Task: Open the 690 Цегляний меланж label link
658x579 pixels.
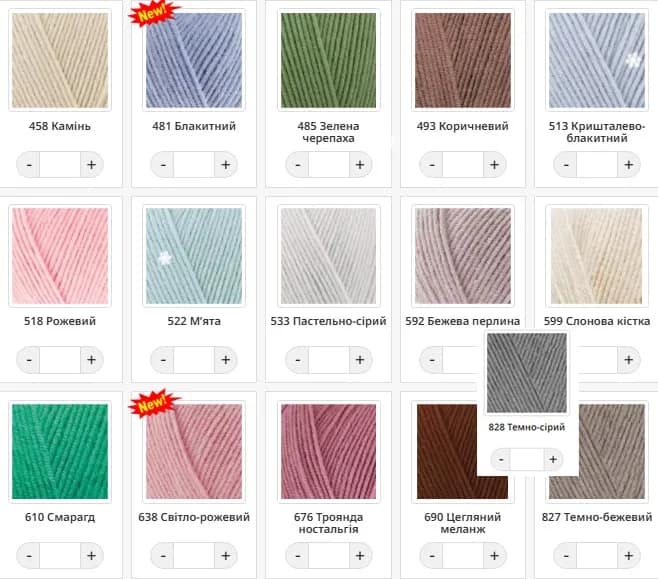Action: click(x=462, y=523)
